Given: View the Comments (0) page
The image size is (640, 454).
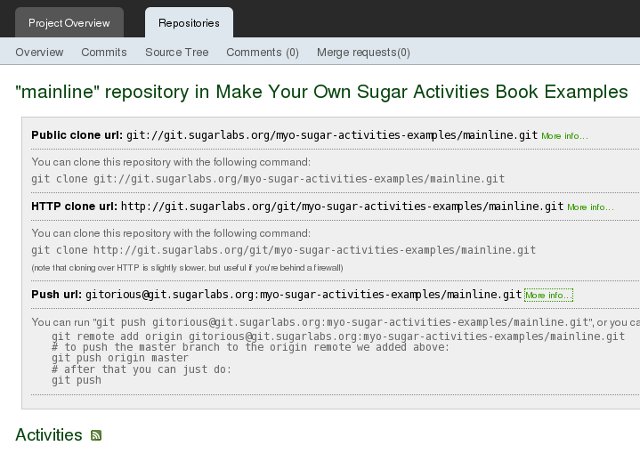Looking at the screenshot, I should [x=262, y=52].
